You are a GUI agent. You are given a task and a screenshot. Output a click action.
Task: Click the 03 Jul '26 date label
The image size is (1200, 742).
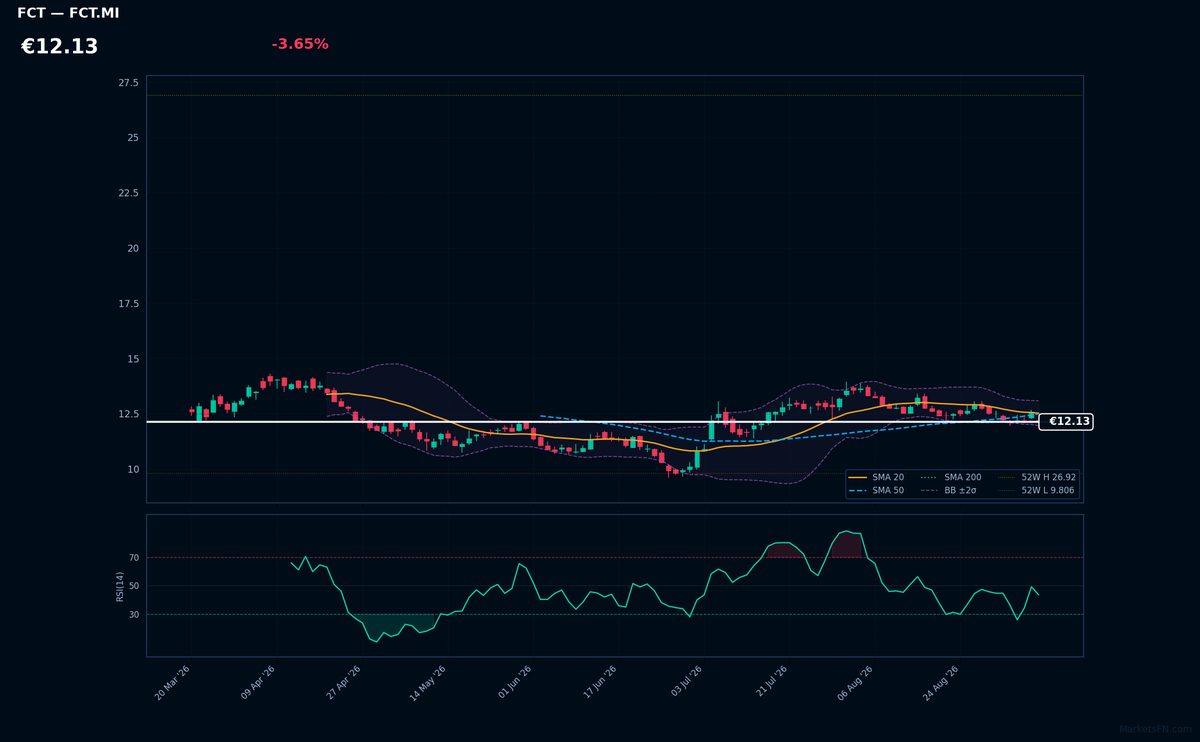click(686, 683)
